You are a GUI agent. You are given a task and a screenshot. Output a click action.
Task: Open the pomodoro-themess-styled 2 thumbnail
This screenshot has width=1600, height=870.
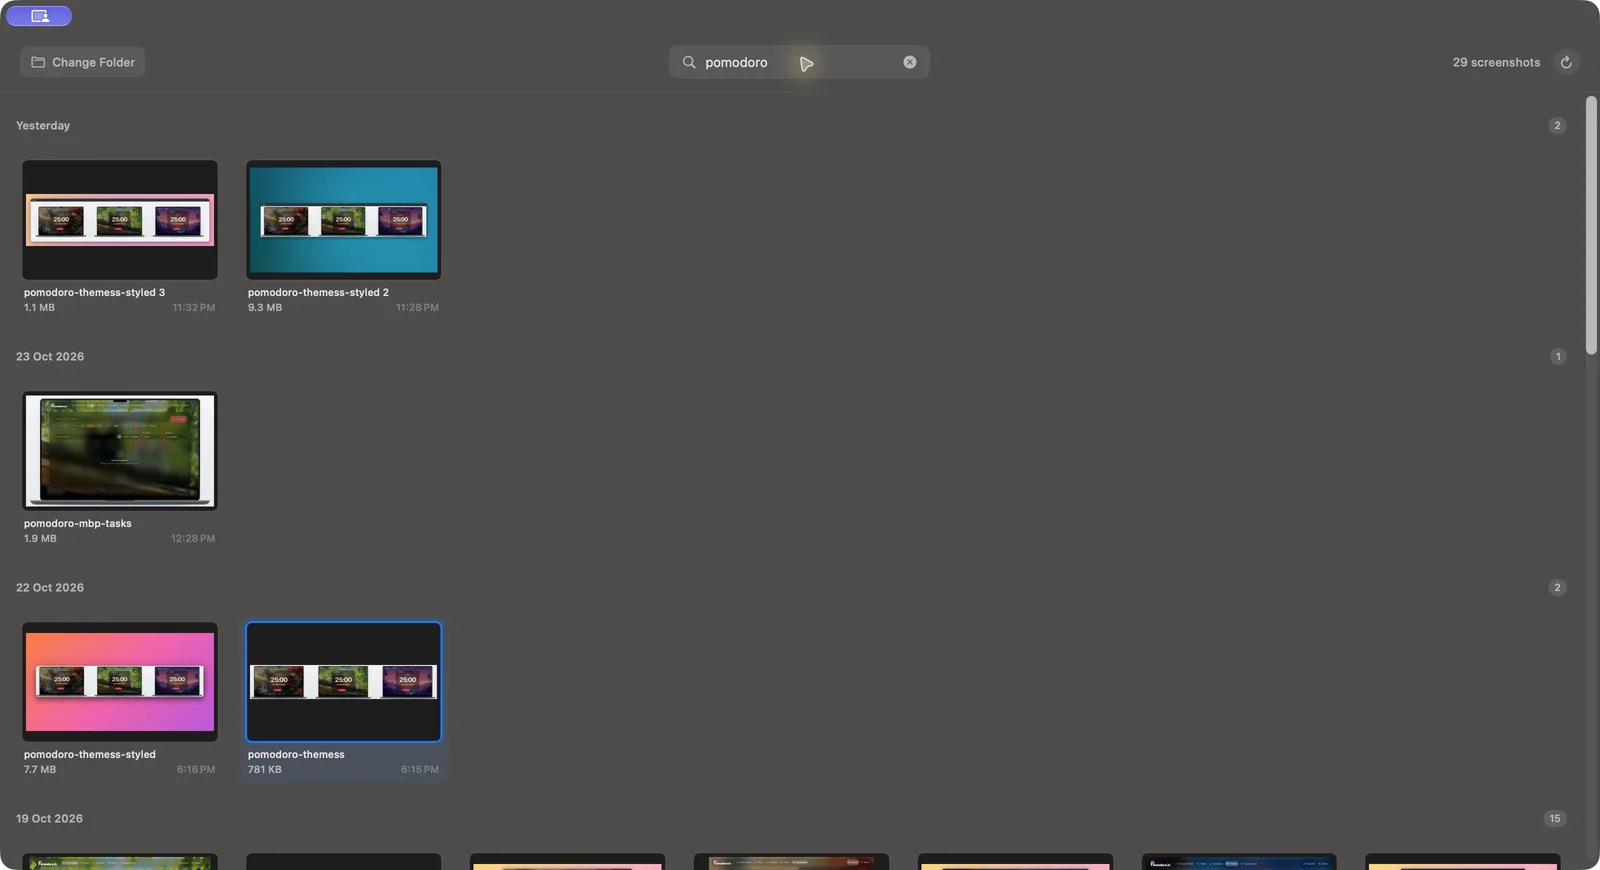(x=344, y=220)
